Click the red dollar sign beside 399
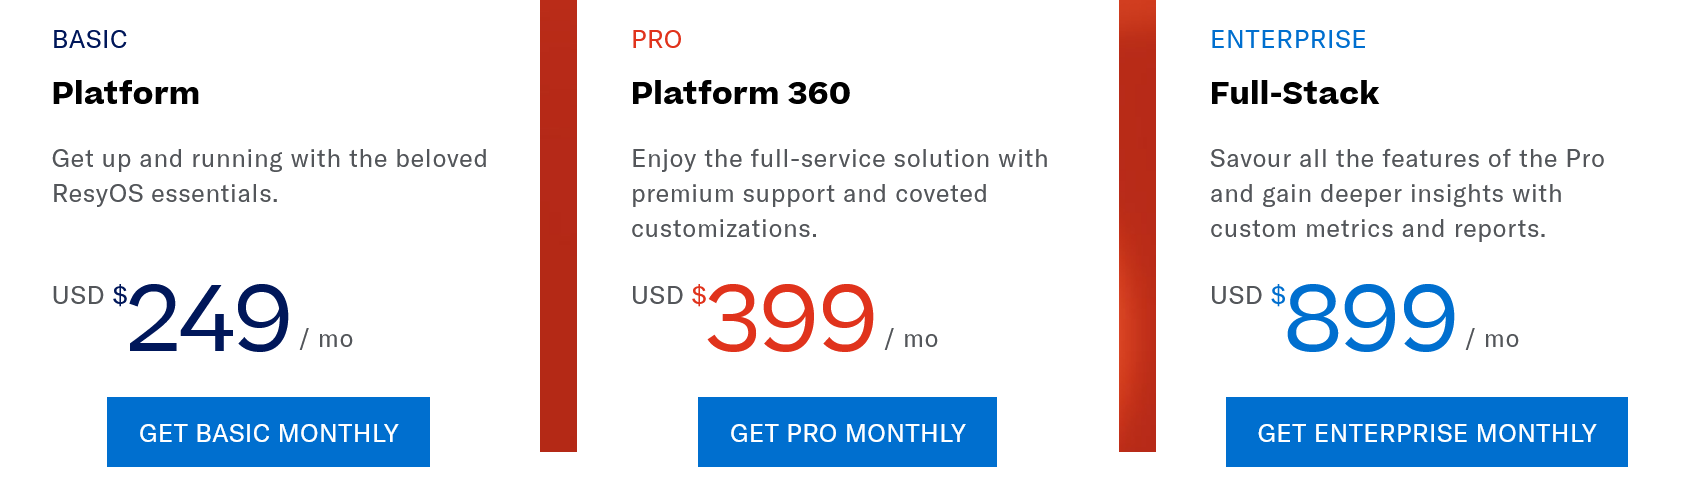 pos(699,295)
